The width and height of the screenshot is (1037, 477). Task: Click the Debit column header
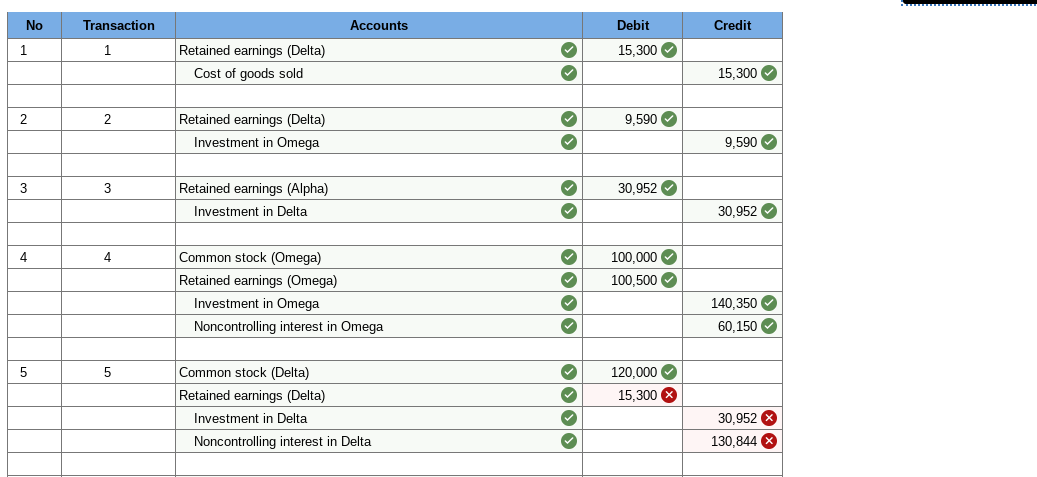pos(632,25)
